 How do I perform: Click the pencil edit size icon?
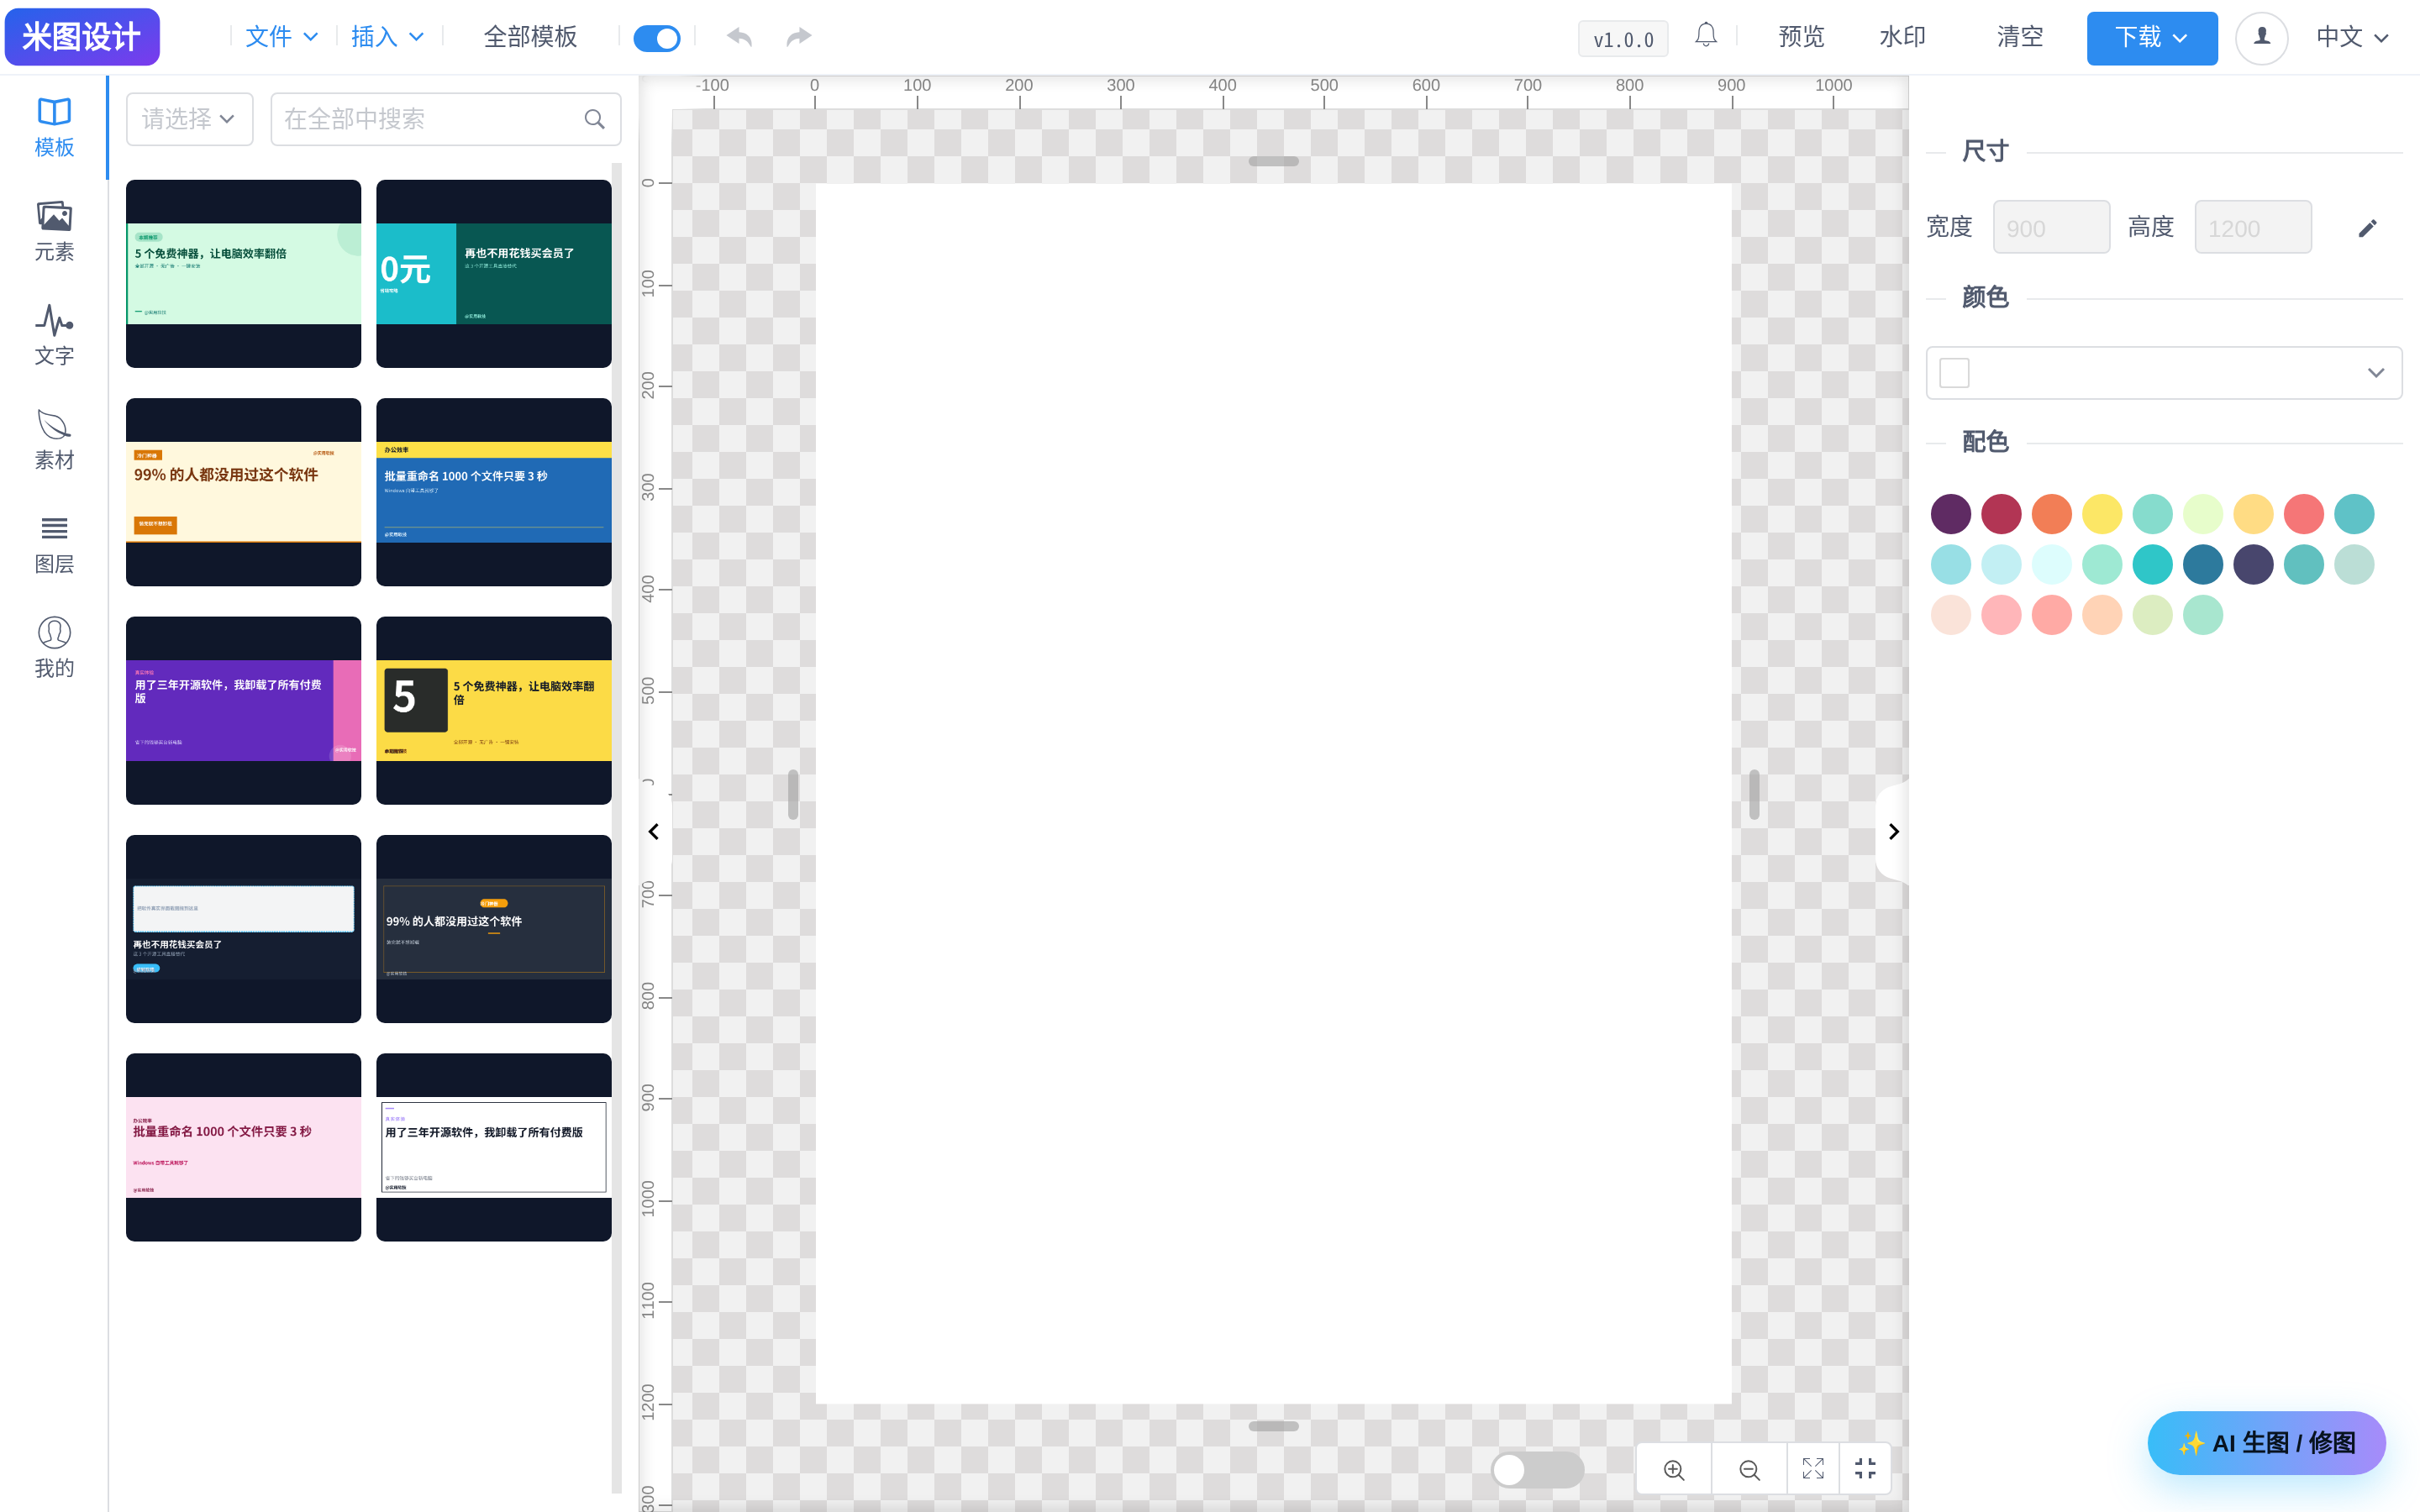point(2367,228)
